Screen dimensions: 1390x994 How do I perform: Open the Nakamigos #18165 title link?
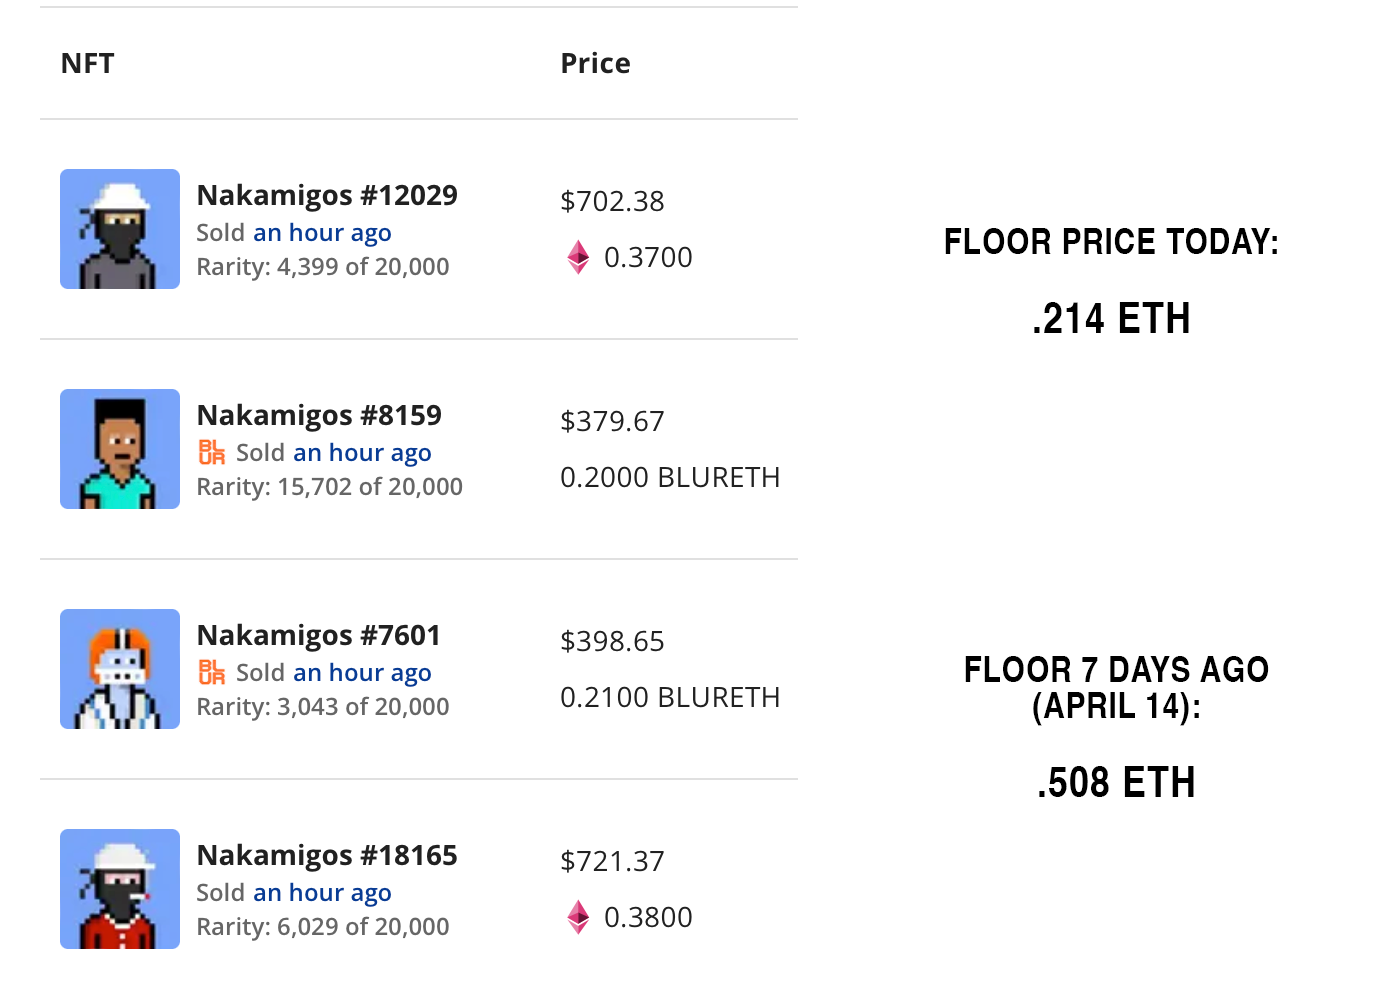[x=327, y=855]
